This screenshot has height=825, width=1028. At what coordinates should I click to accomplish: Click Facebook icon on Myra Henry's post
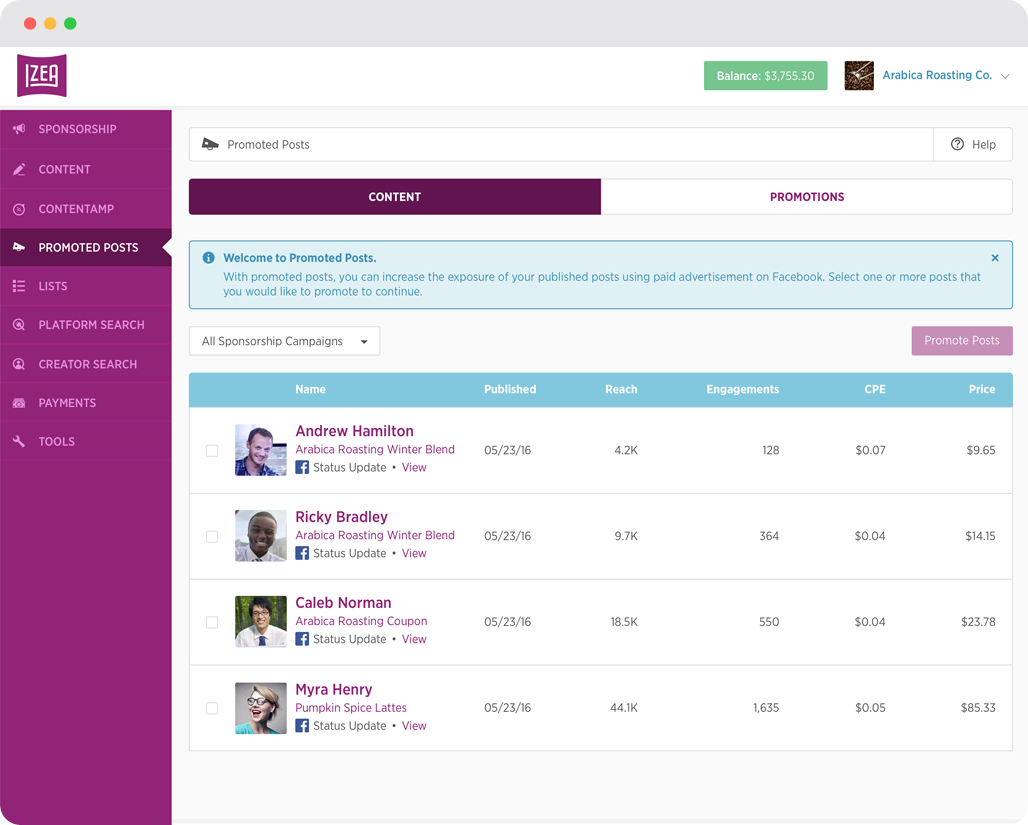tap(302, 726)
